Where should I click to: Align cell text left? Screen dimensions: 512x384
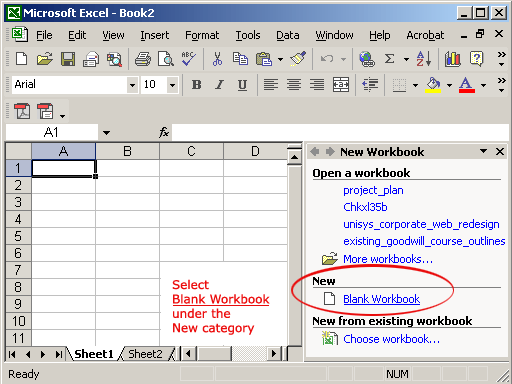(x=271, y=85)
